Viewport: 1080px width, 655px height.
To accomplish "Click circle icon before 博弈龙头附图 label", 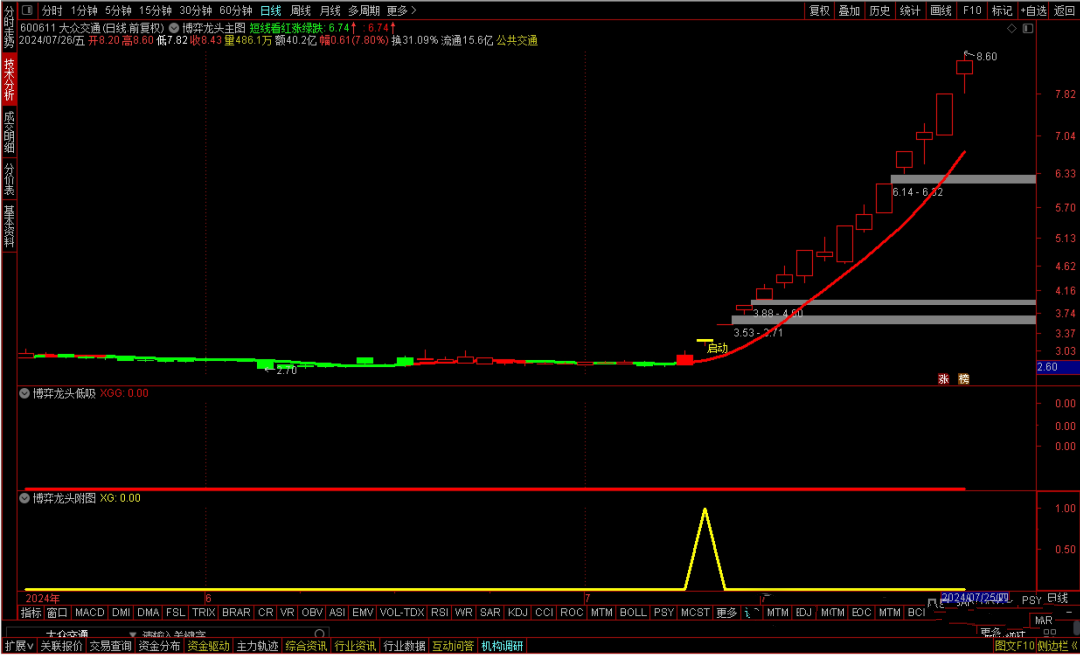I will 24,497.
